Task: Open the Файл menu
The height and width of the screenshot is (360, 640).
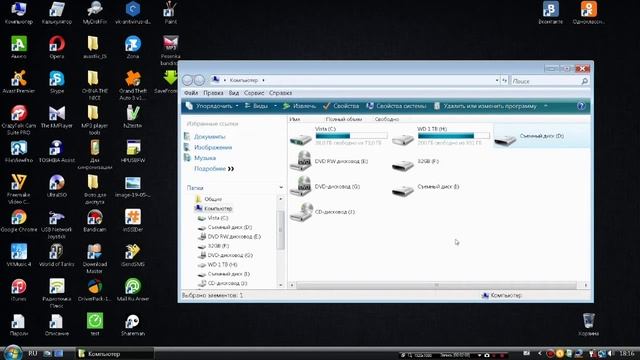Action: pyautogui.click(x=191, y=93)
